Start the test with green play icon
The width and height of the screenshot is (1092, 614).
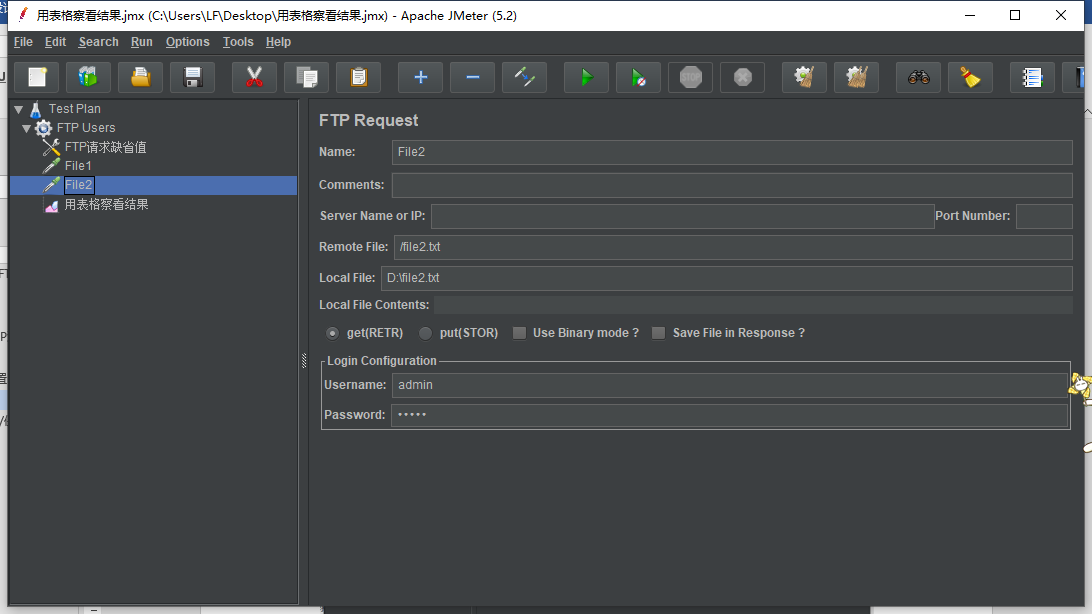tap(586, 77)
